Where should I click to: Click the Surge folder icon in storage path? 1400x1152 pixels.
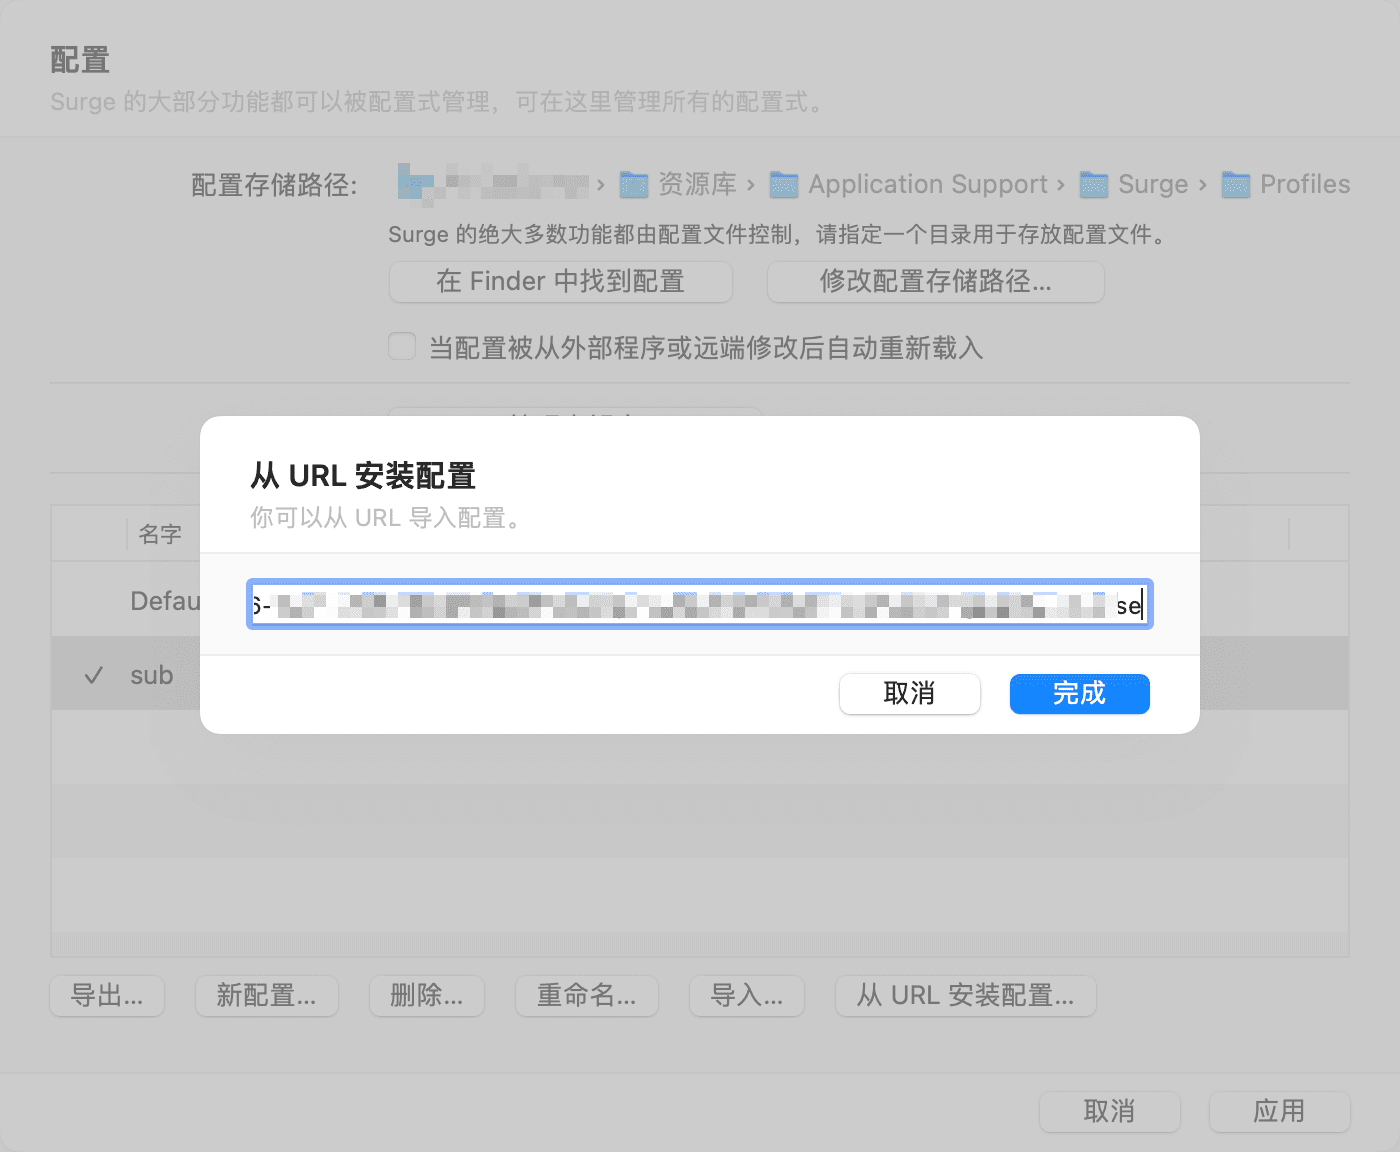point(1094,184)
